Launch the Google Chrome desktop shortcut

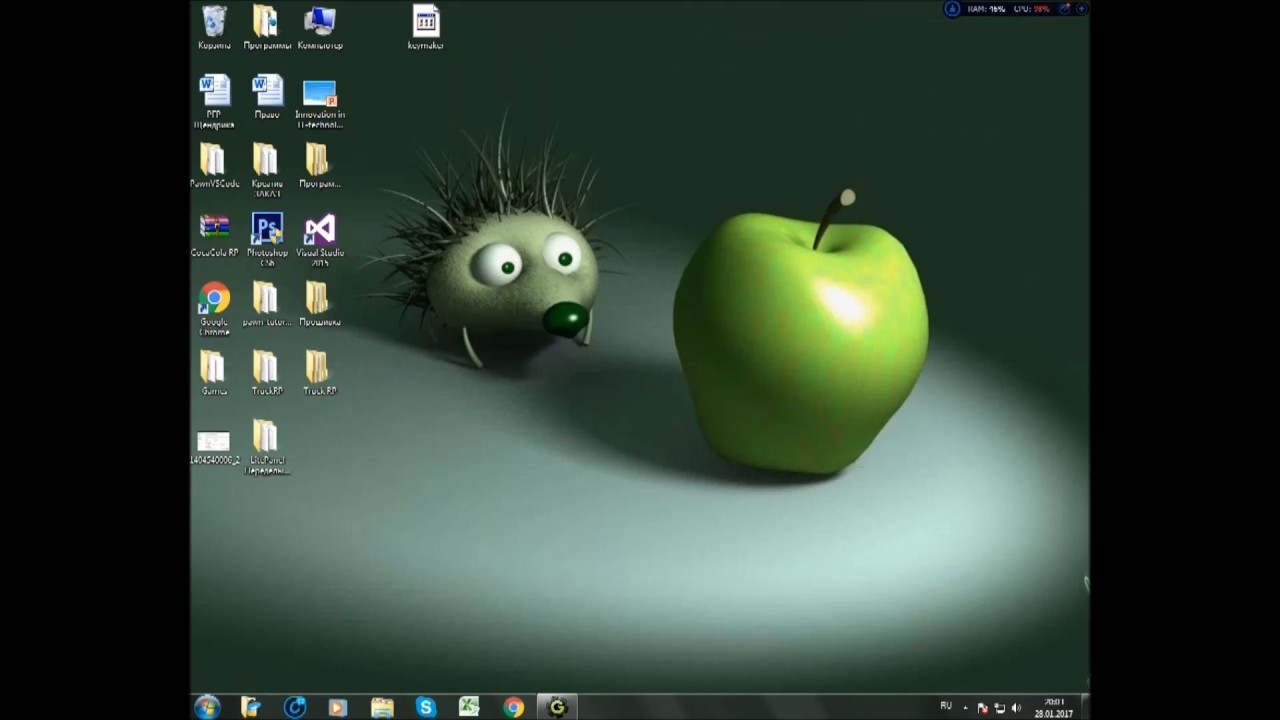pyautogui.click(x=214, y=309)
